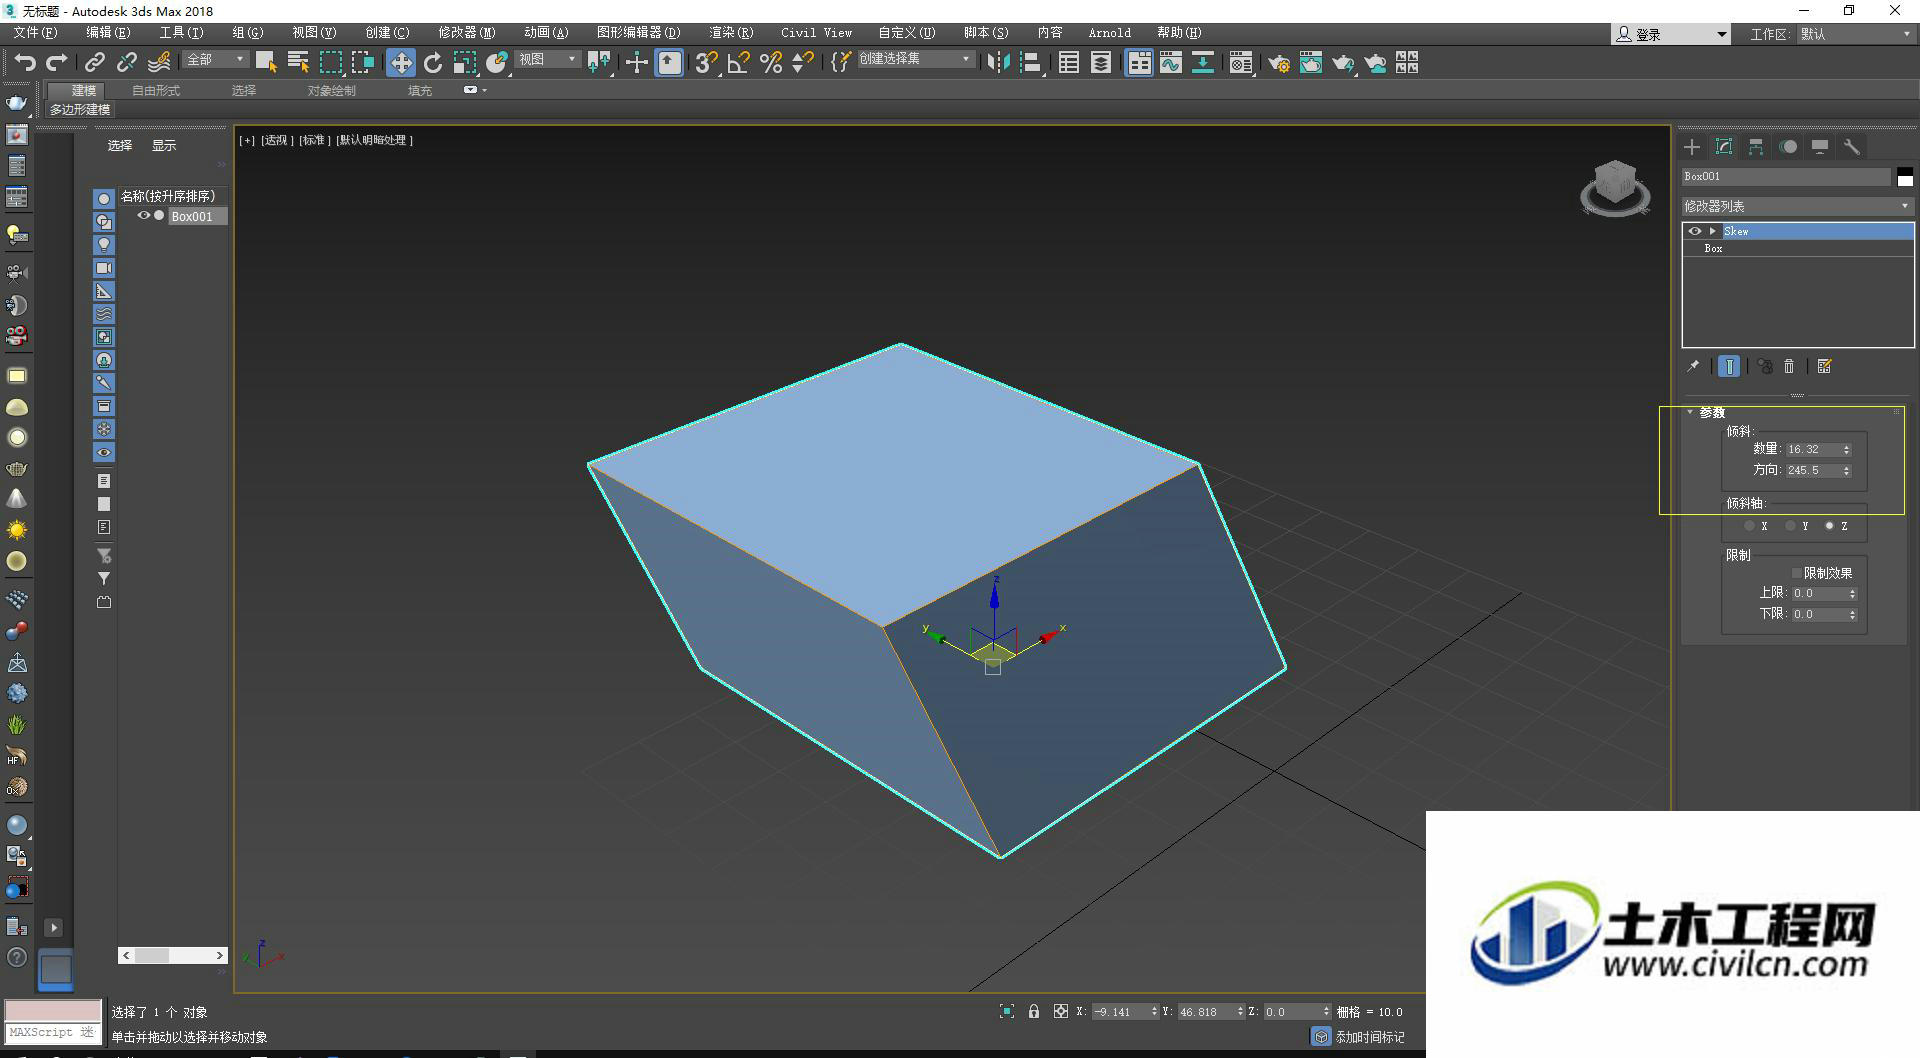Click the Pin Stack icon
The width and height of the screenshot is (1920, 1058).
pos(1693,366)
